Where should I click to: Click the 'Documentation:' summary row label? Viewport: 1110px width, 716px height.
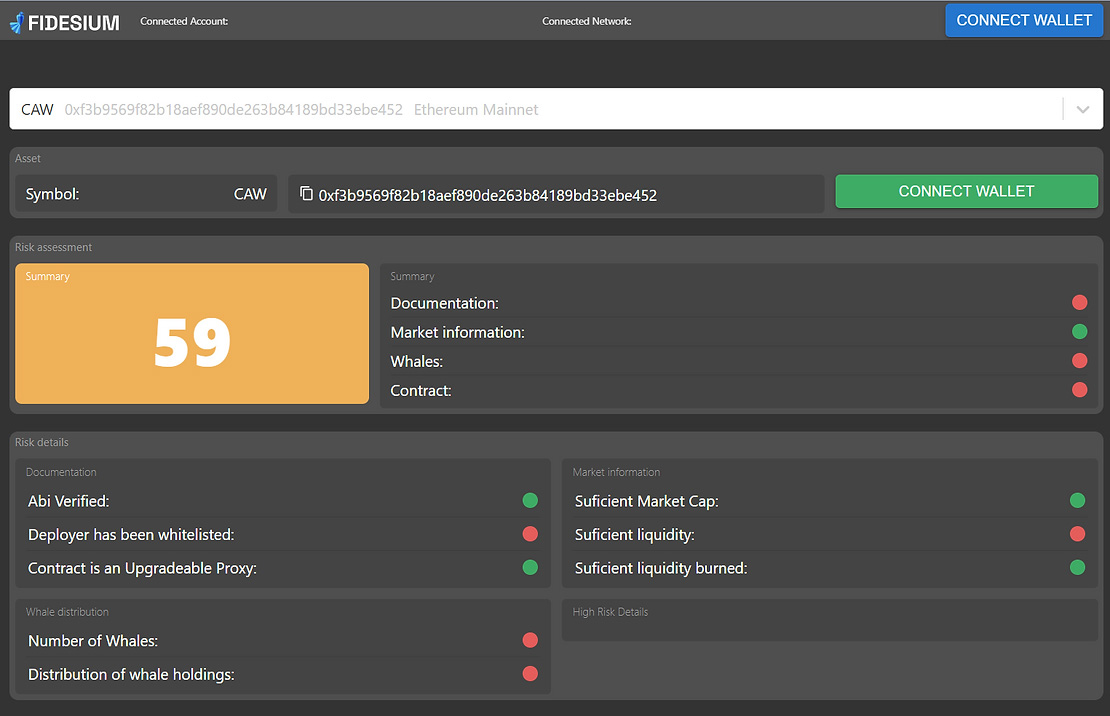pos(445,303)
